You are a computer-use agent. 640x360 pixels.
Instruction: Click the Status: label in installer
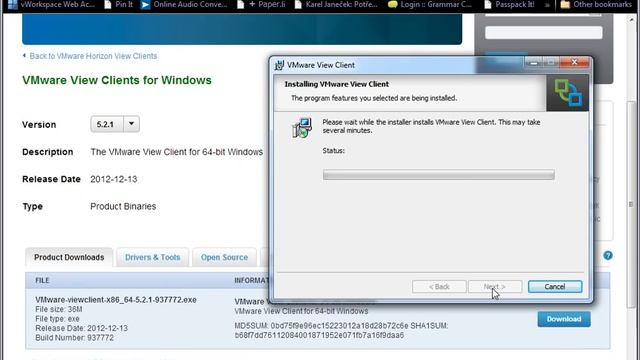[333, 151]
